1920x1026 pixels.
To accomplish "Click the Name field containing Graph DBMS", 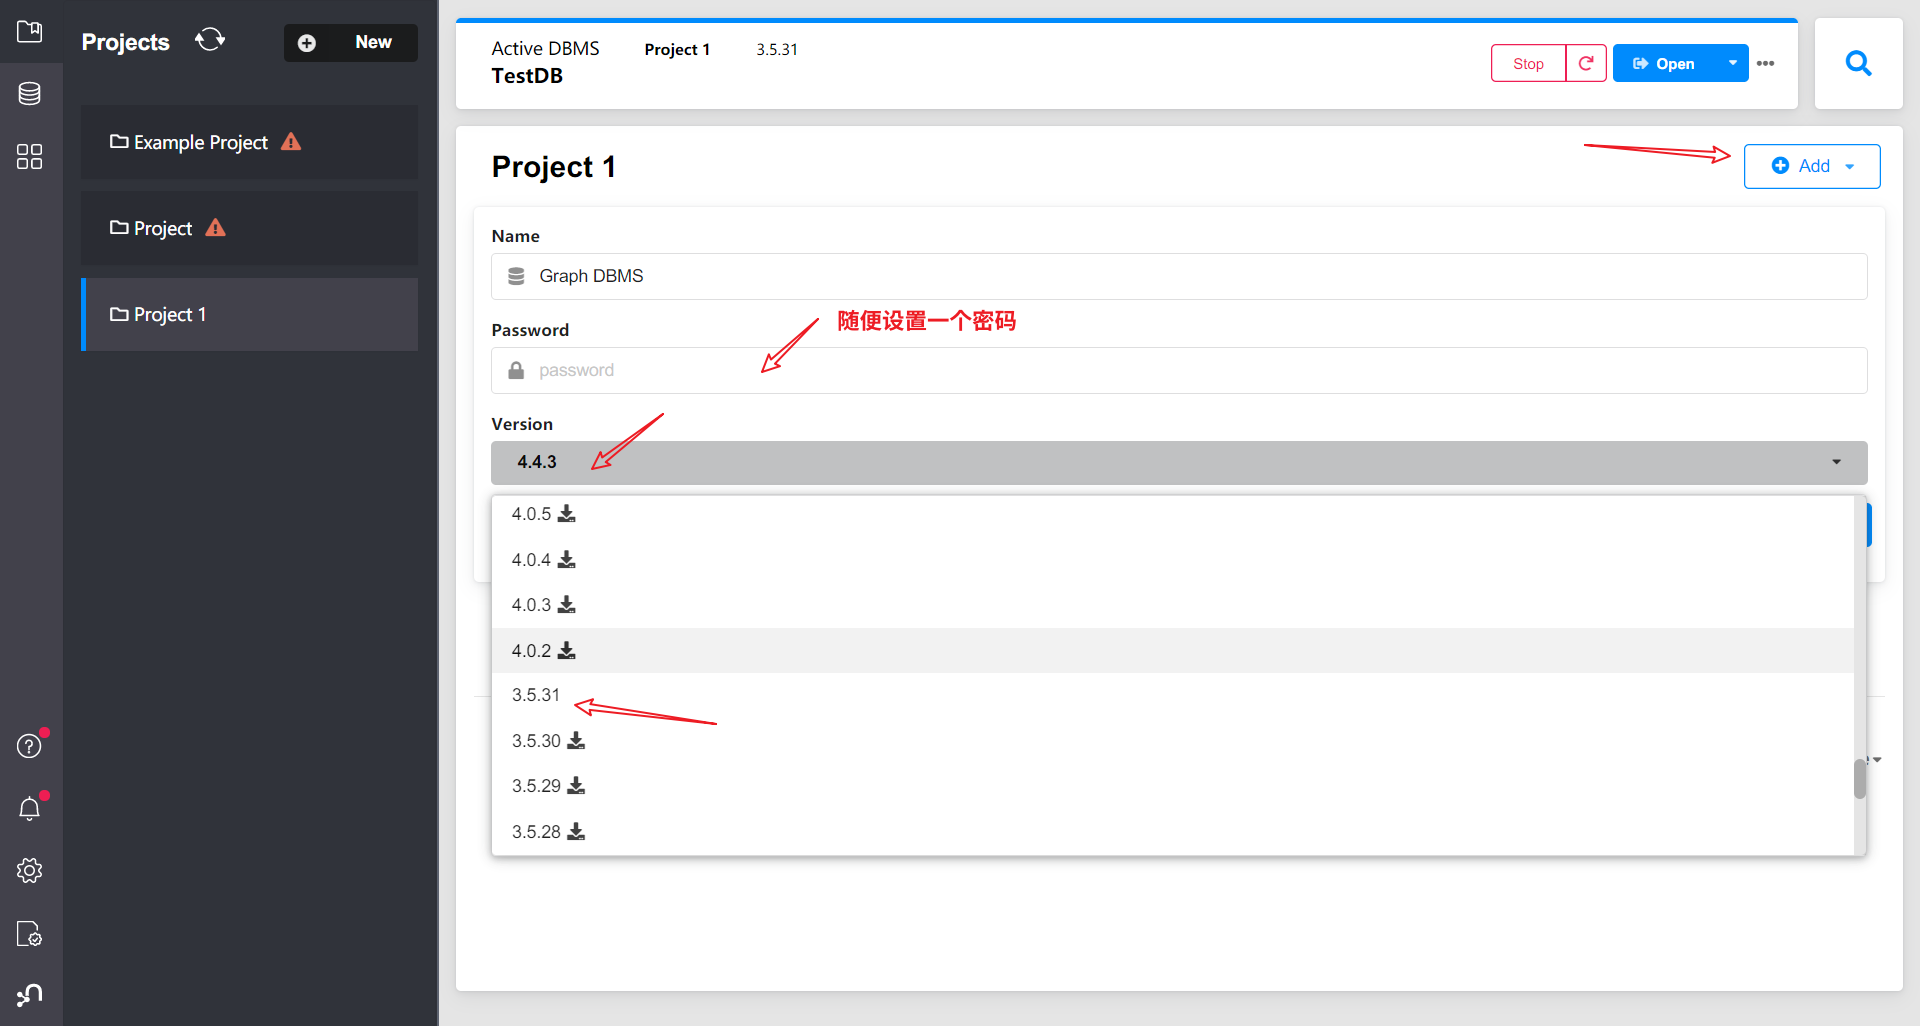I will pyautogui.click(x=1179, y=276).
